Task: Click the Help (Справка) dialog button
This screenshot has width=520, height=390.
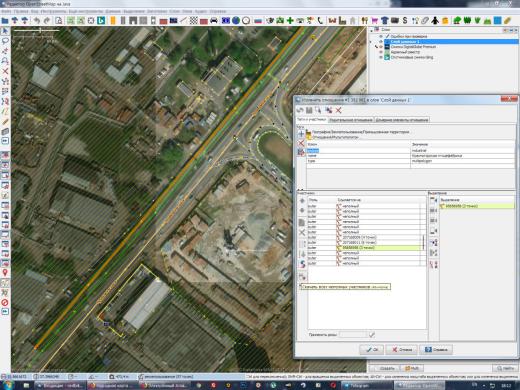Action: pyautogui.click(x=435, y=349)
